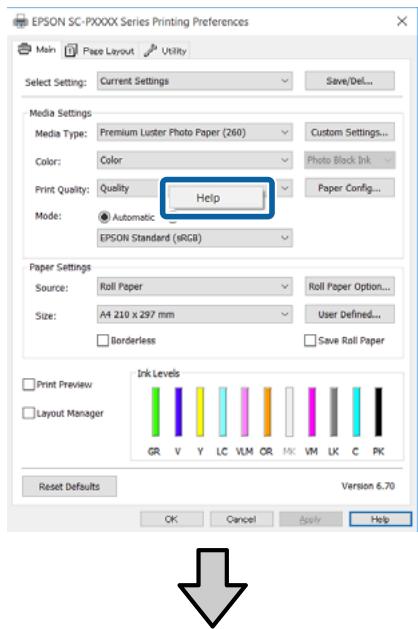The width and height of the screenshot is (418, 629).
Task: Click the V violet ink level bar
Action: [x=179, y=412]
